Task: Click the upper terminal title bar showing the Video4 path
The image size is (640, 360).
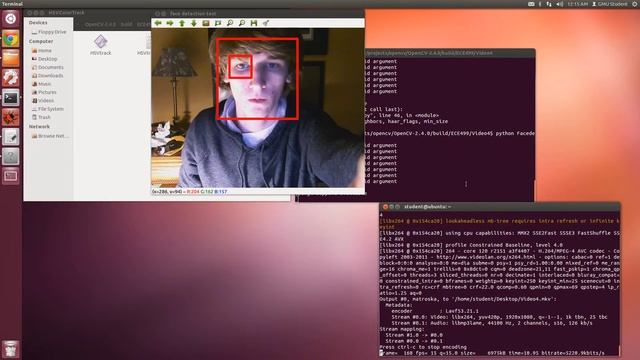Action: point(450,53)
